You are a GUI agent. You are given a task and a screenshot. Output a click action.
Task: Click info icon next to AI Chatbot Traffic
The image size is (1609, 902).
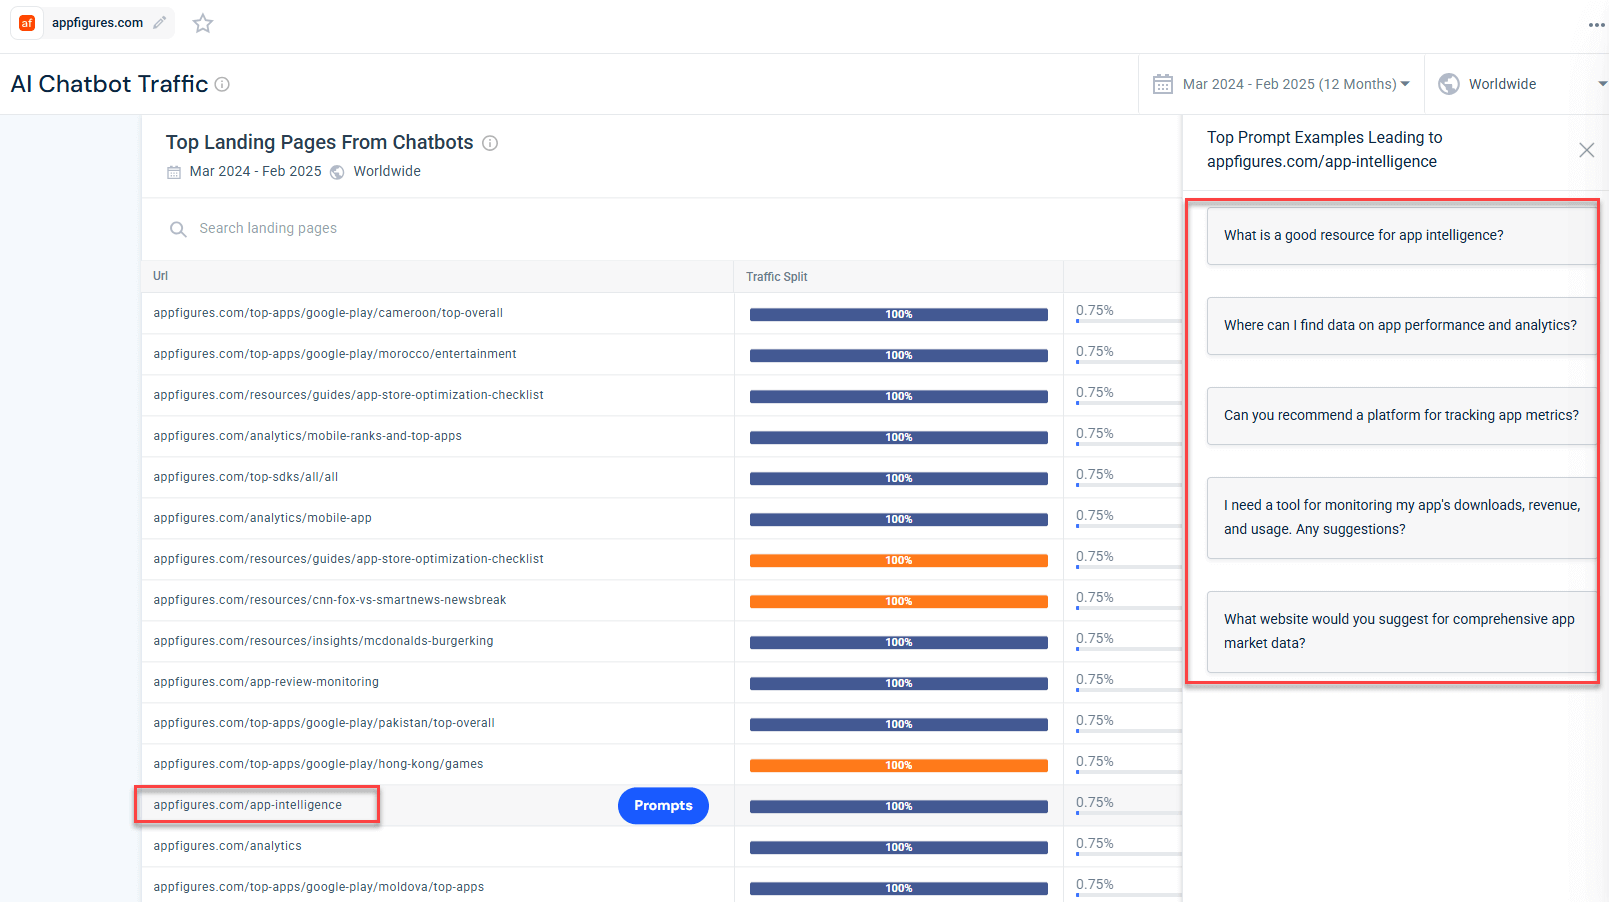click(x=222, y=85)
